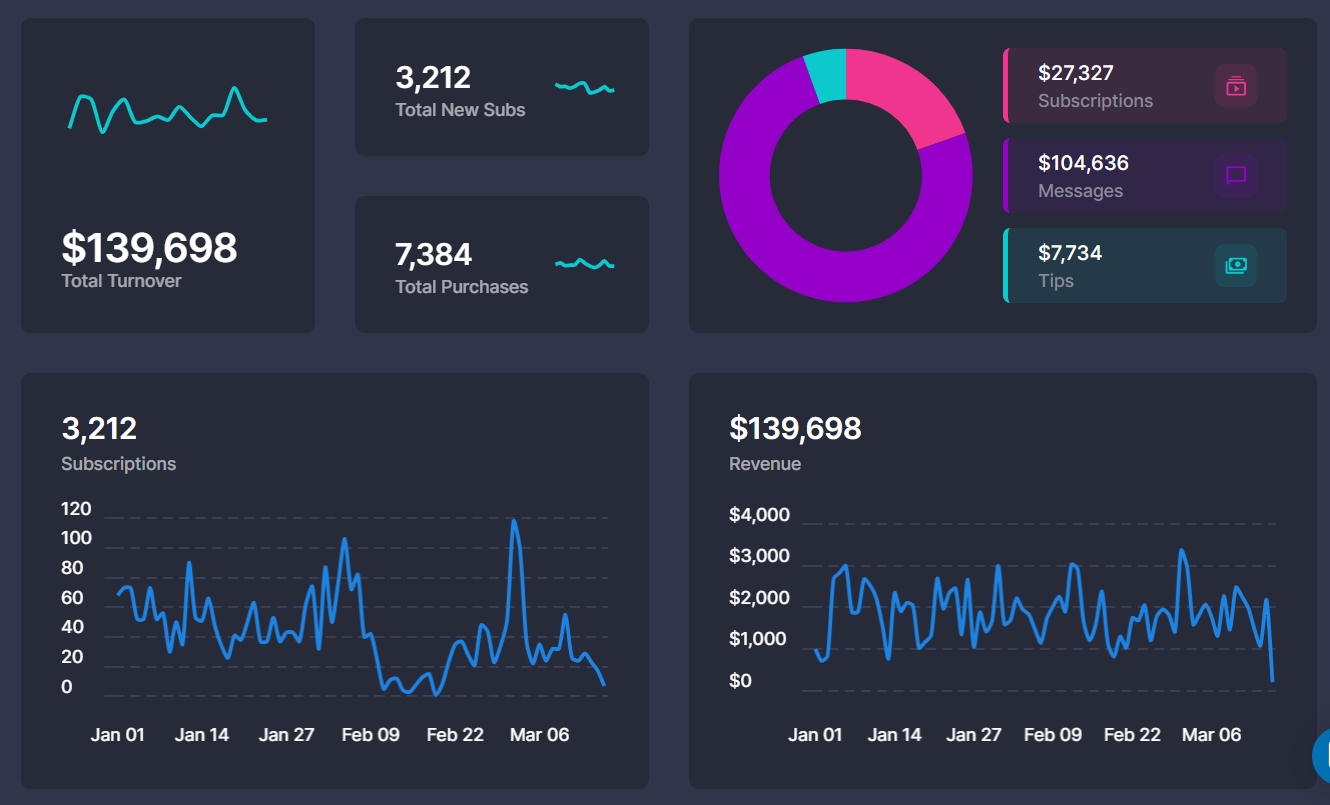The image size is (1330, 805).
Task: Click the 7,384 purchases value
Action: pos(433,254)
